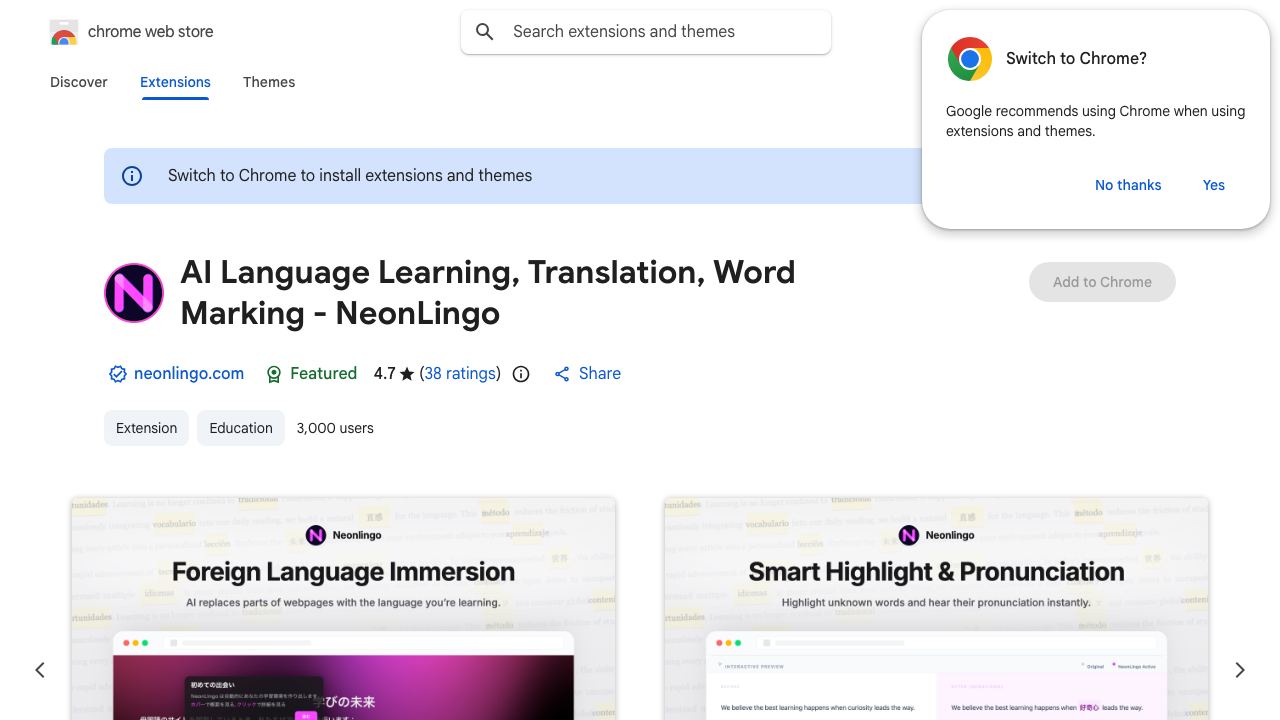Click the info icon in the blue banner
The height and width of the screenshot is (720, 1280).
tap(132, 176)
